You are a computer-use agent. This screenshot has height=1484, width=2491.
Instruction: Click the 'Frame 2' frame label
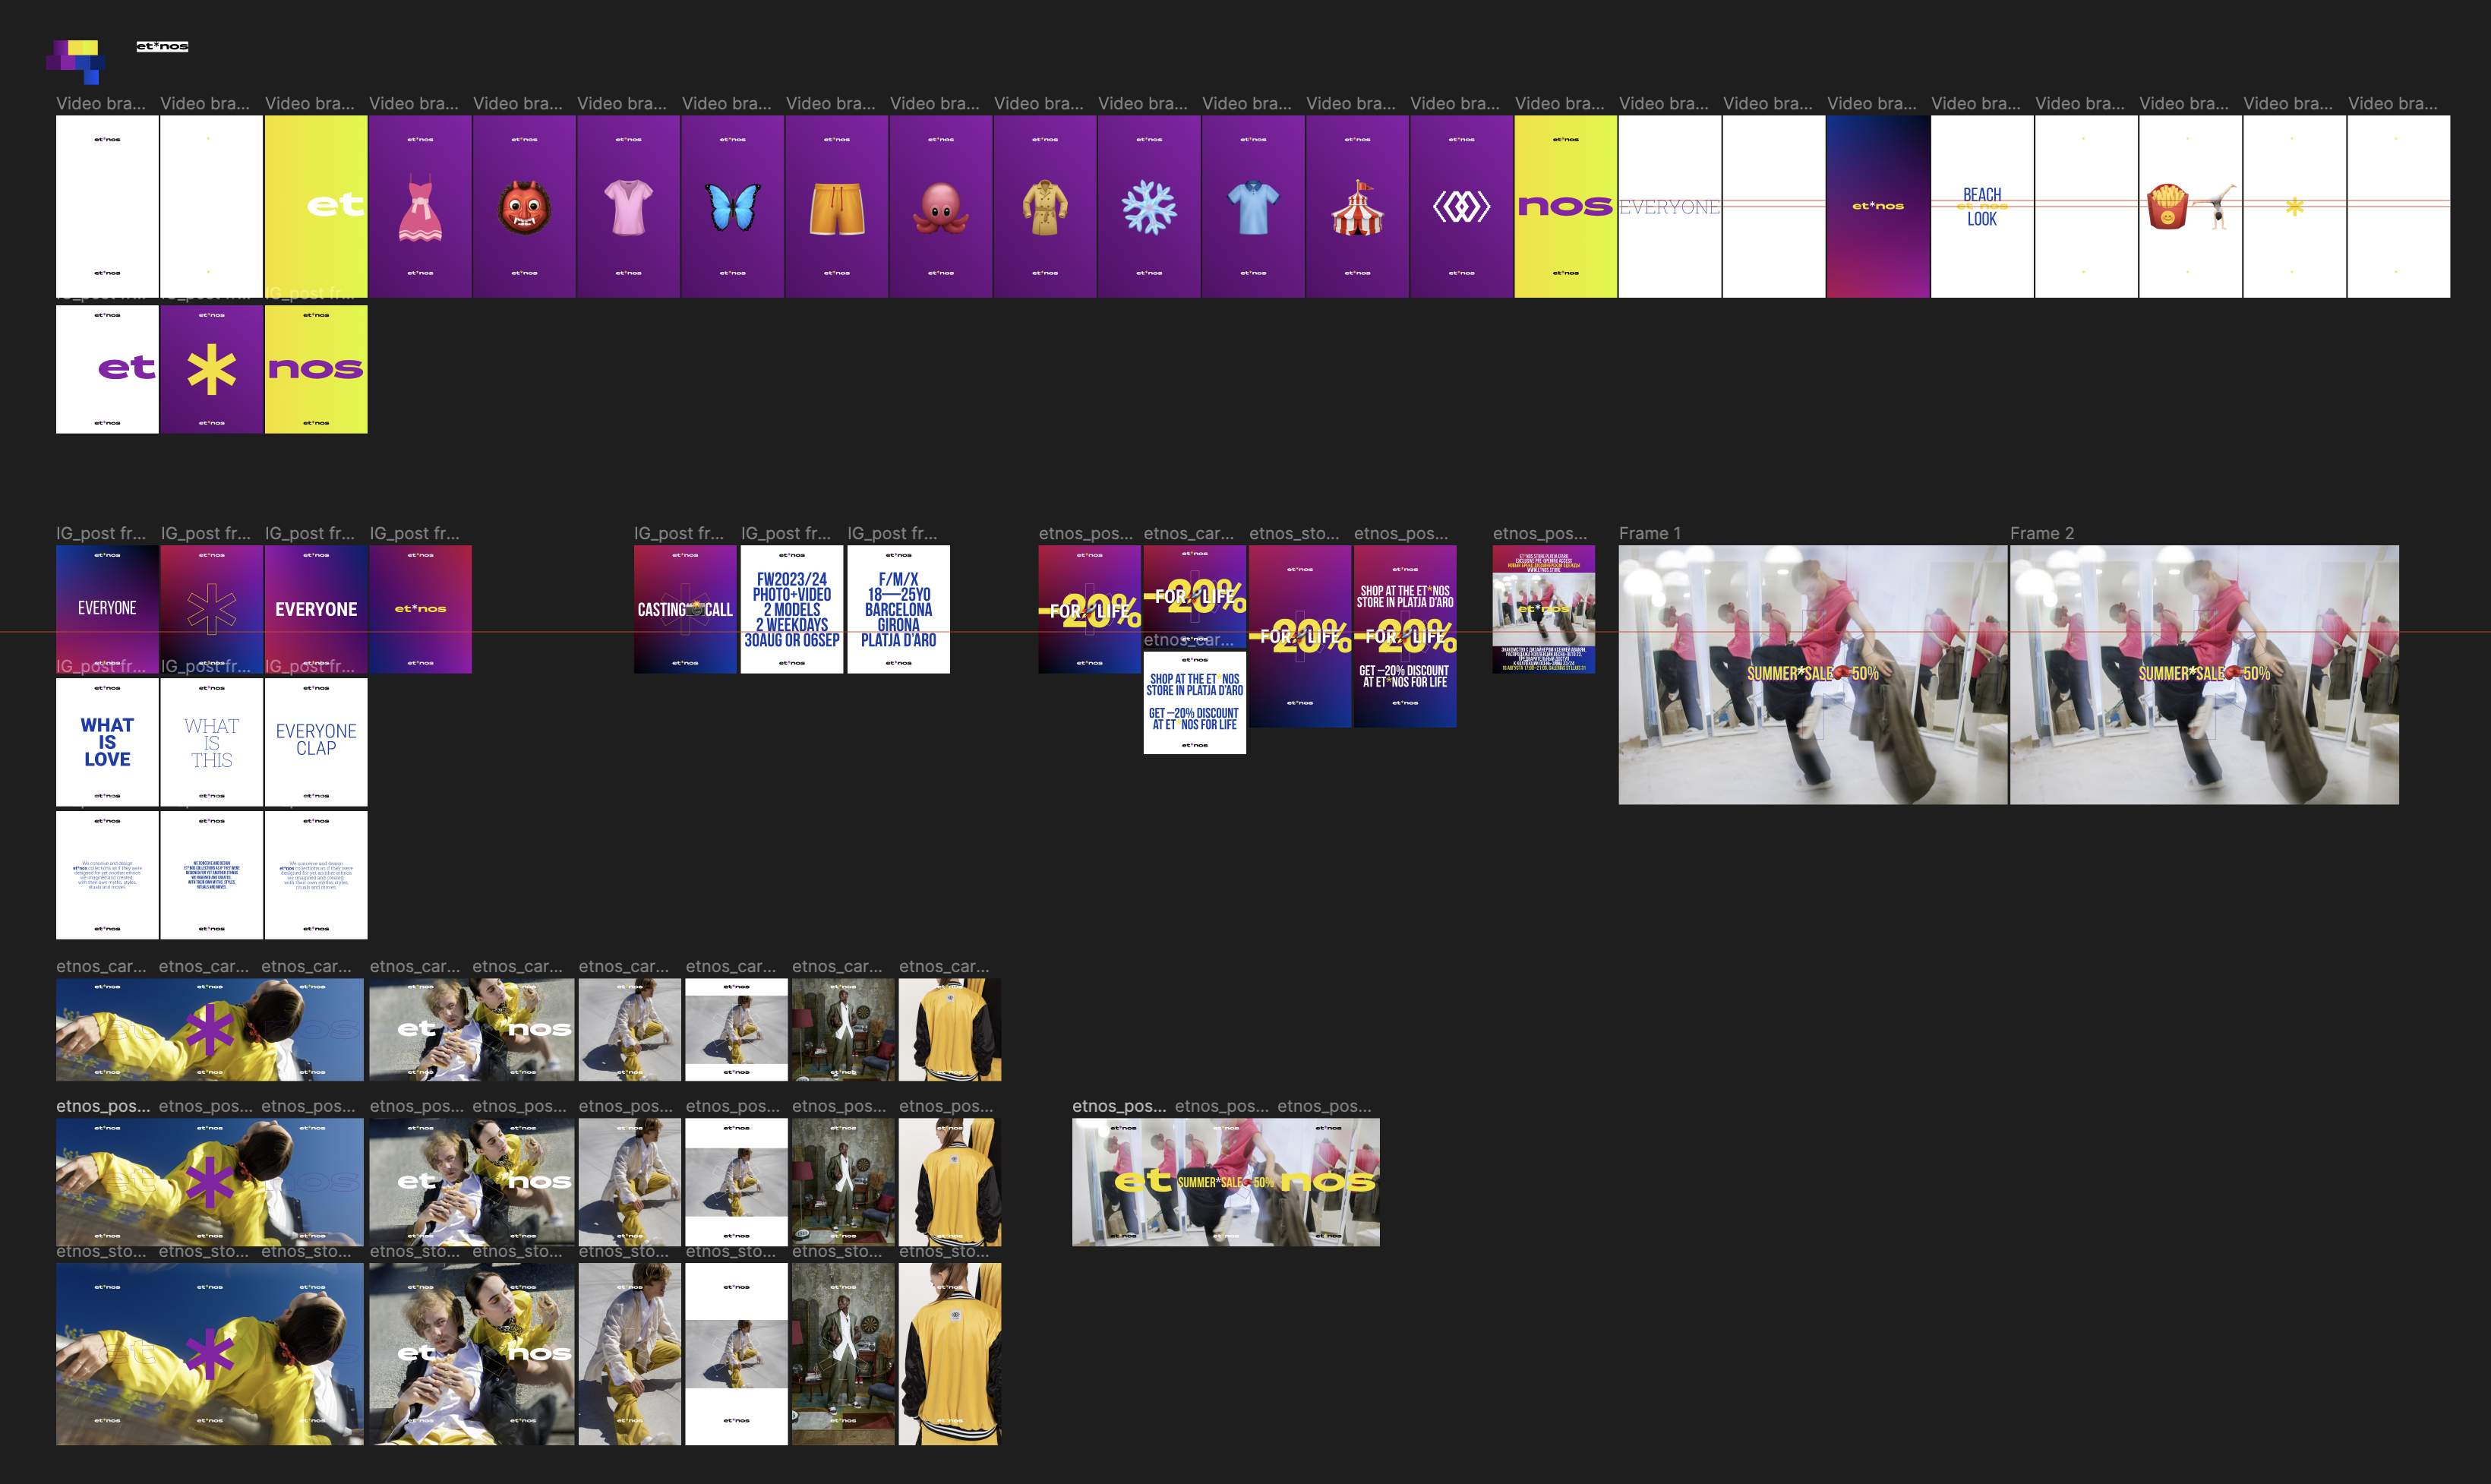click(x=2042, y=533)
